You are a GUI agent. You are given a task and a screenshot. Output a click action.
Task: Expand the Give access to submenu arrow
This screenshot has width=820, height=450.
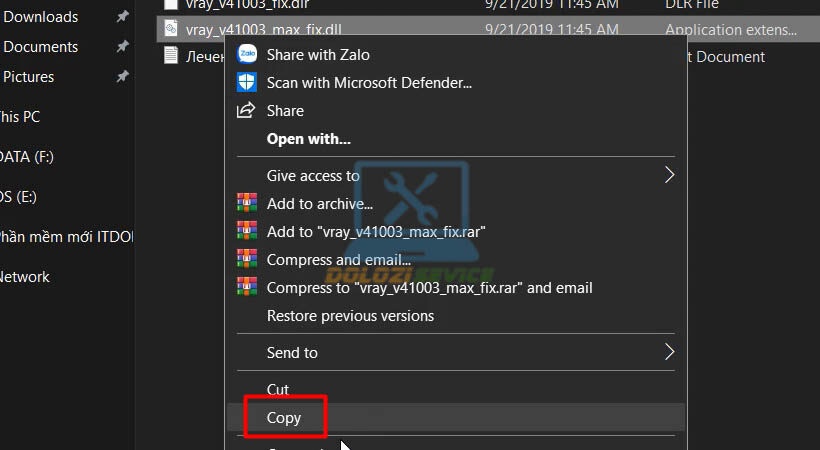pyautogui.click(x=669, y=175)
